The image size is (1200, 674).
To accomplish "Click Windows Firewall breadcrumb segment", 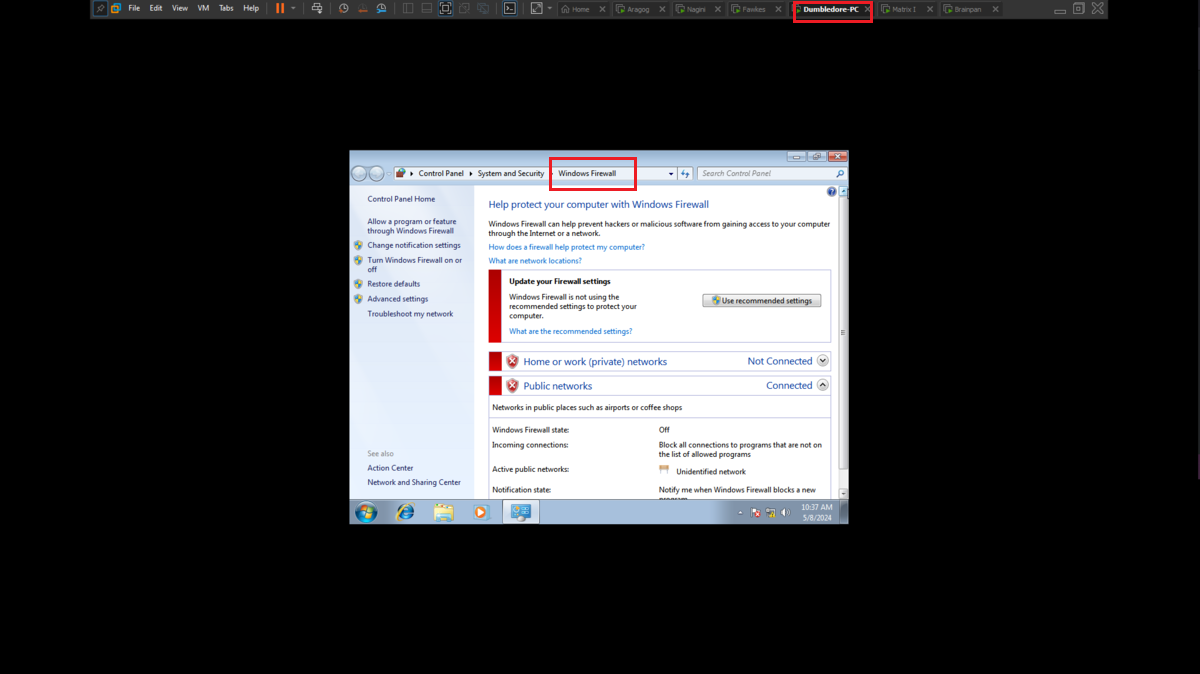I will tap(587, 173).
